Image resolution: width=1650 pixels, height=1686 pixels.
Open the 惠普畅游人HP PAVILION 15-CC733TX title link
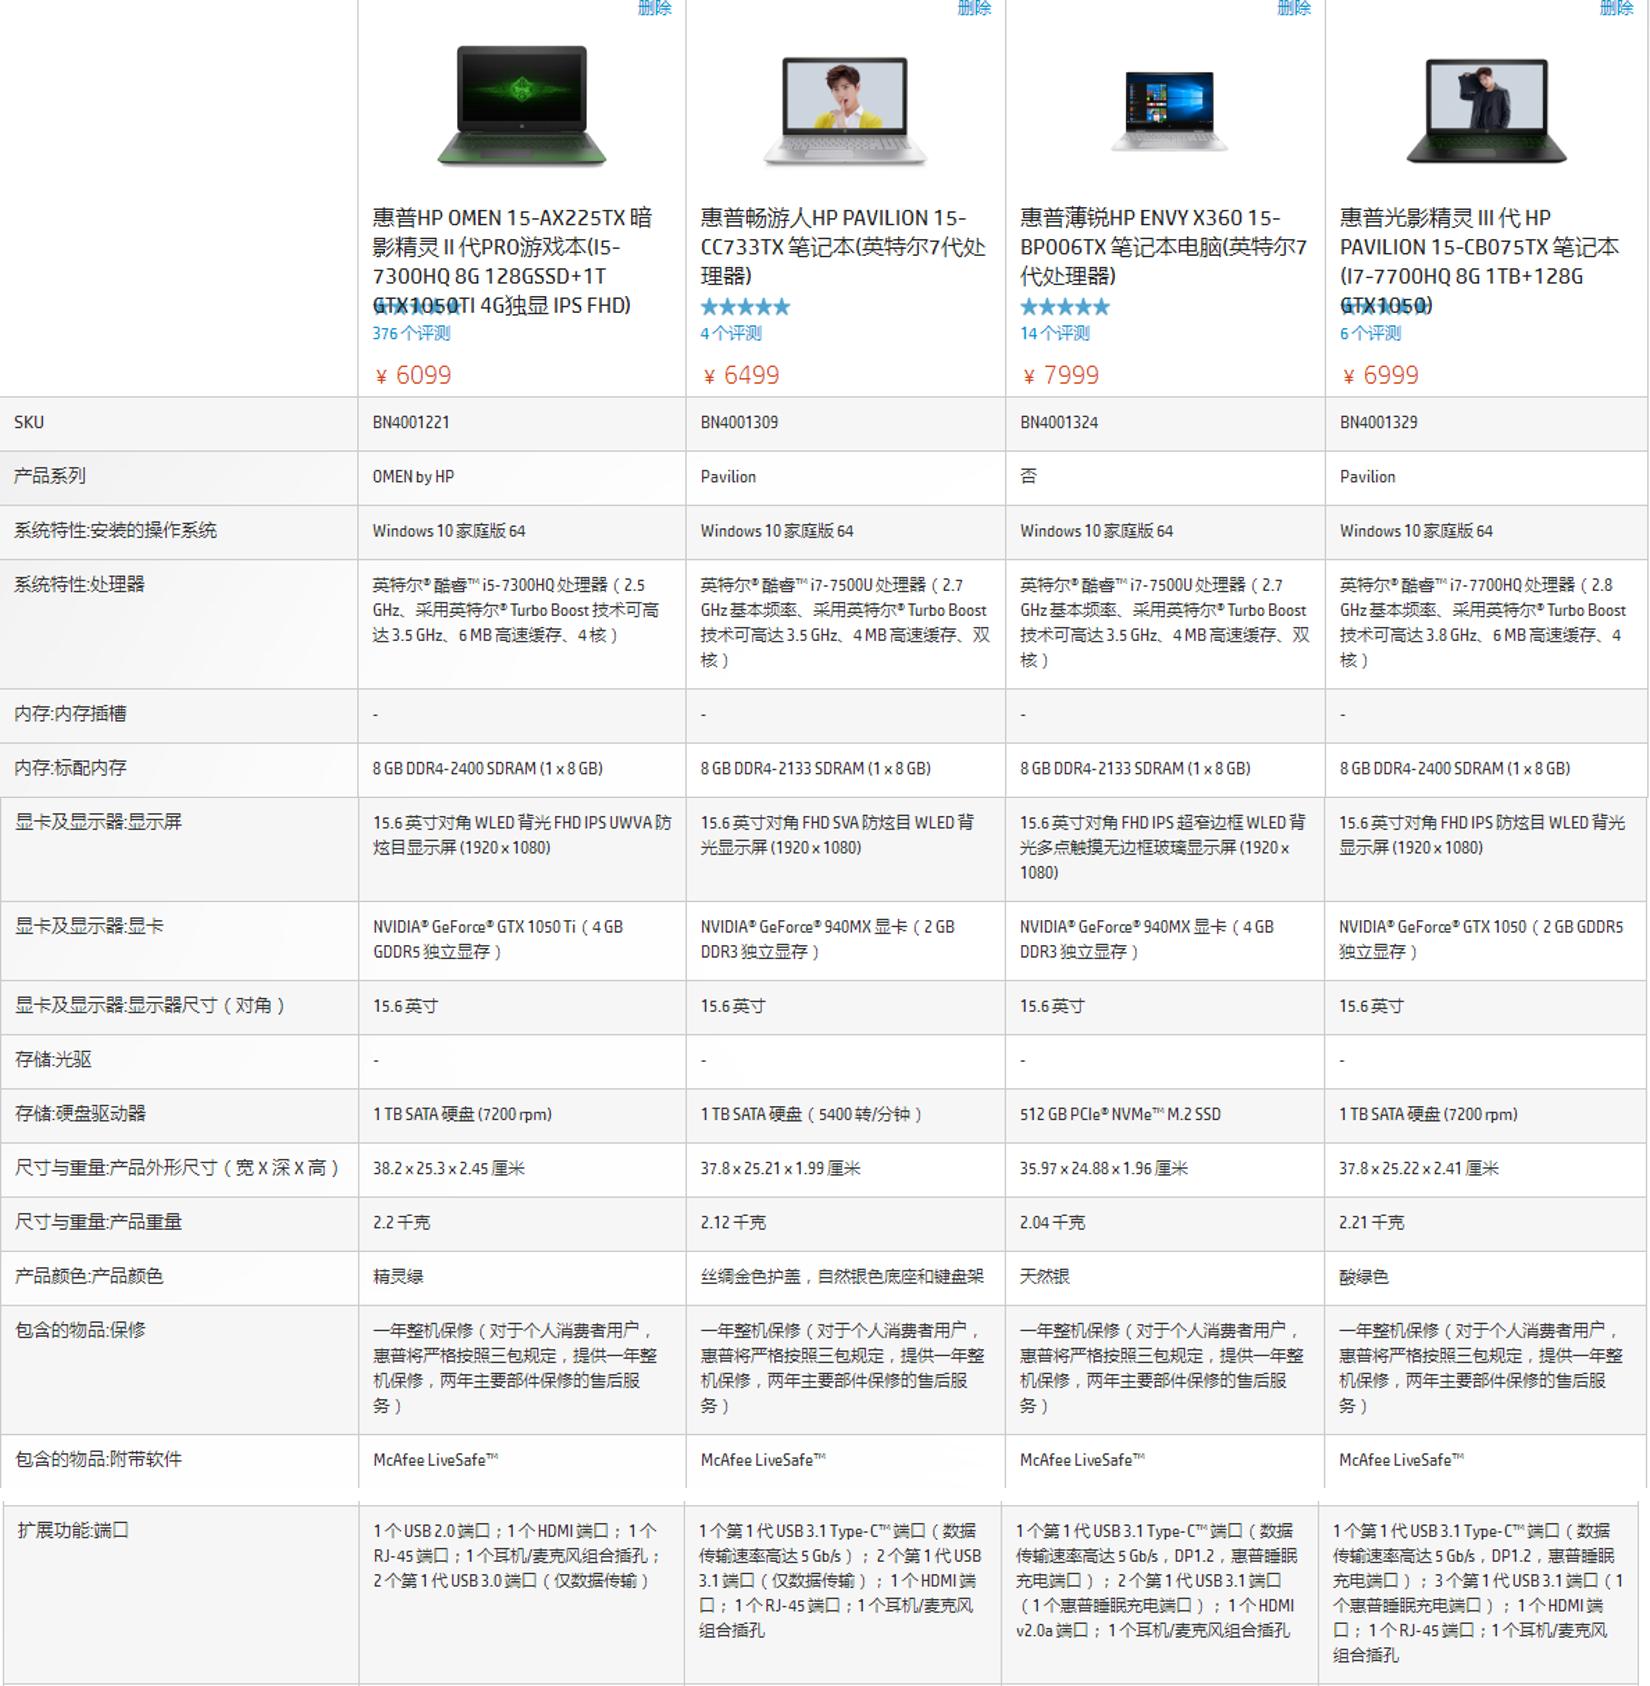pyautogui.click(x=843, y=246)
